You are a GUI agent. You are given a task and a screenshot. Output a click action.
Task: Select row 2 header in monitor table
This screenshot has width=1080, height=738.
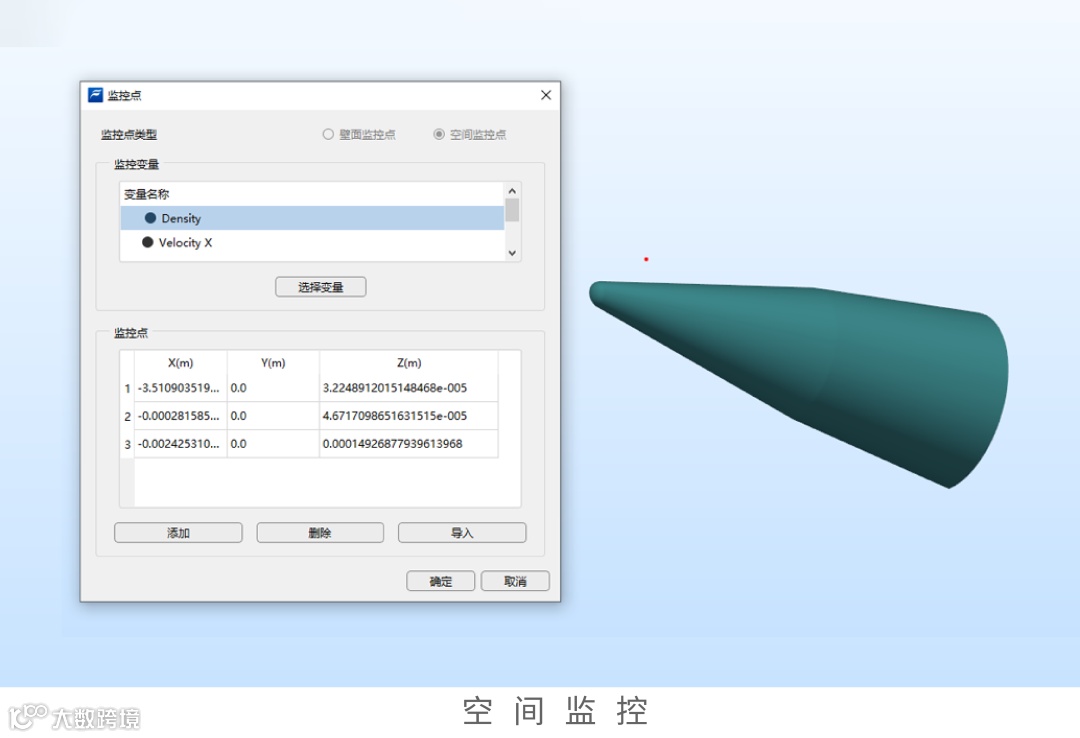[127, 416]
